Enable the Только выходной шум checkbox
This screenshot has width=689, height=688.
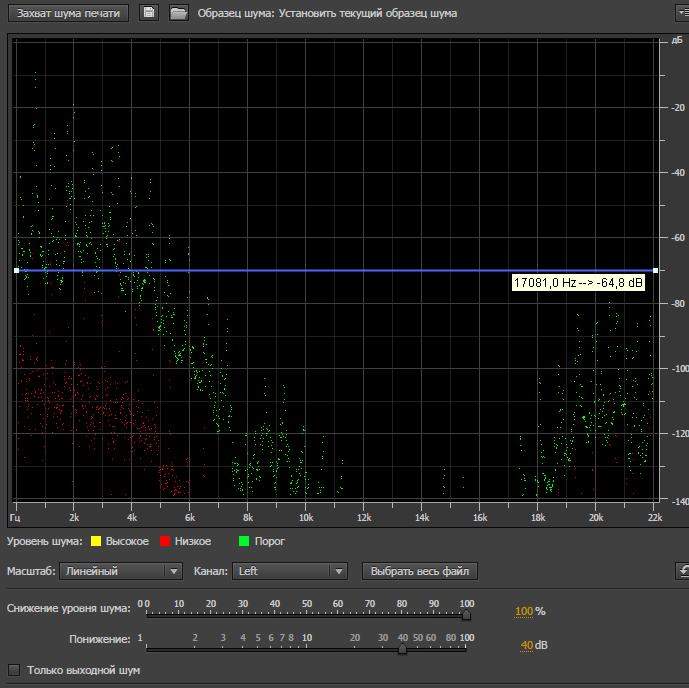14,670
